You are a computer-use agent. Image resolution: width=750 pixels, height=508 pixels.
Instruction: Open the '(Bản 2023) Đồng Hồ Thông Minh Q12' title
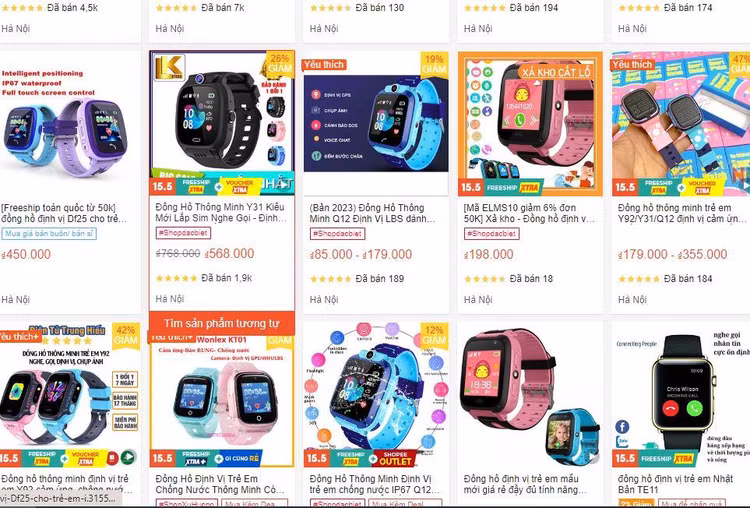(x=372, y=213)
